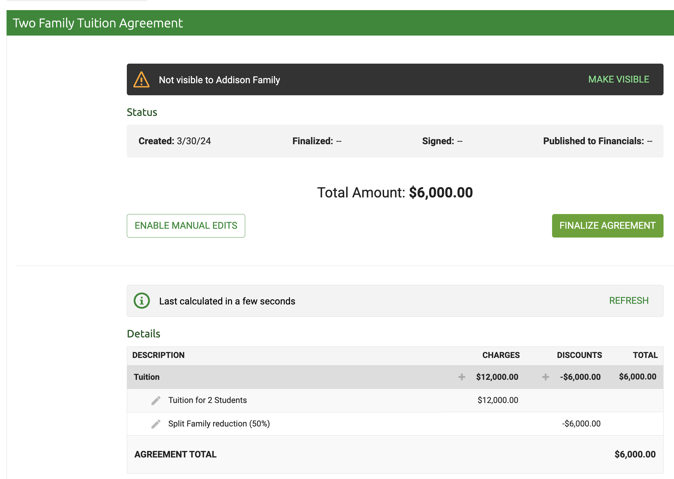Image resolution: width=674 pixels, height=479 pixels.
Task: Click the 'Last calculated in a few seconds' text
Action: 227,301
